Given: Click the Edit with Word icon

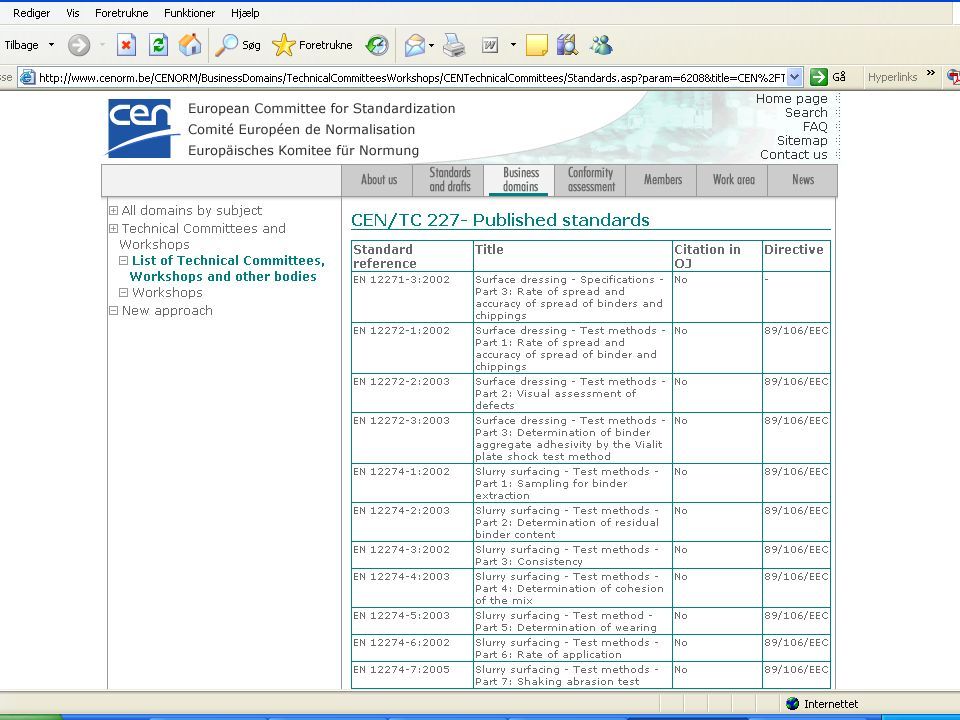Looking at the screenshot, I should click(490, 45).
